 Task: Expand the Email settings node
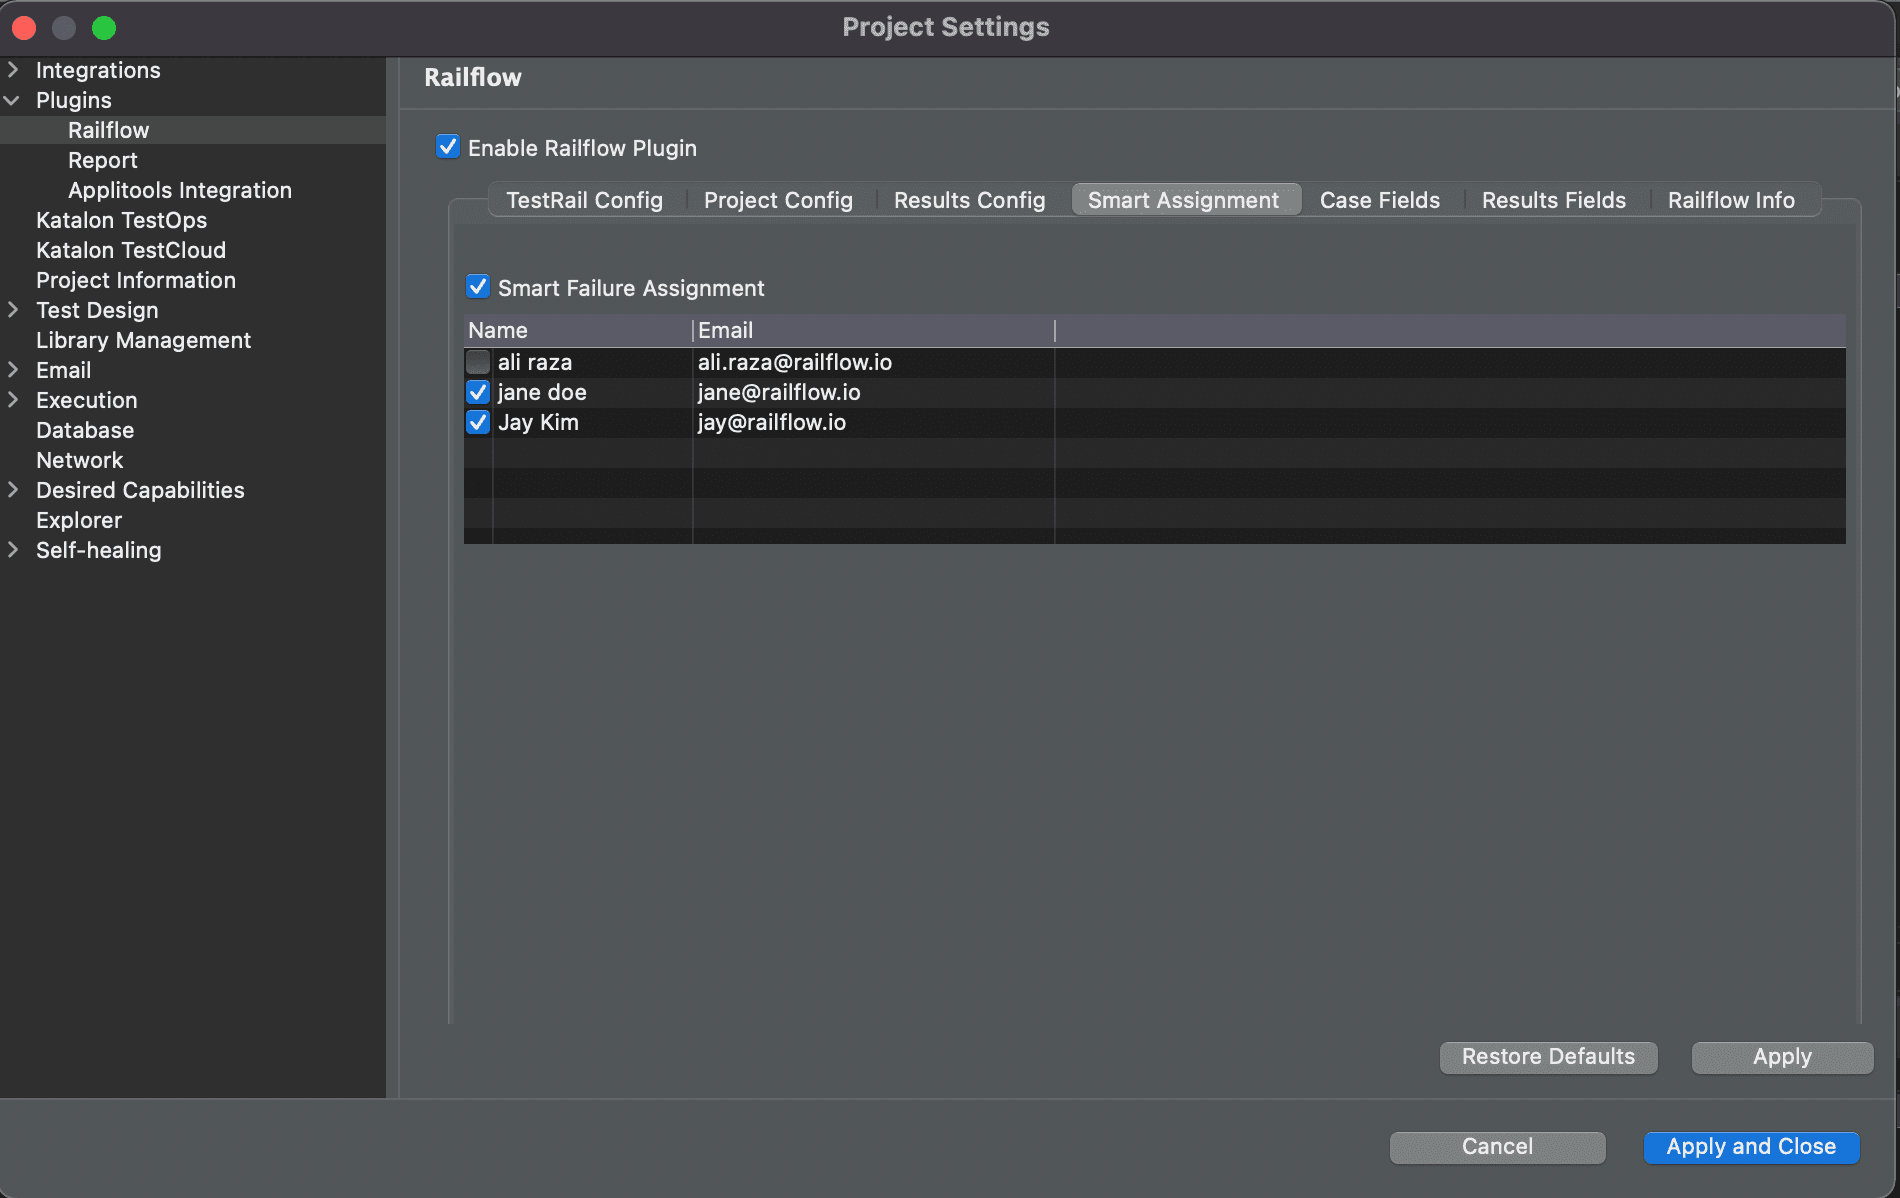13,370
